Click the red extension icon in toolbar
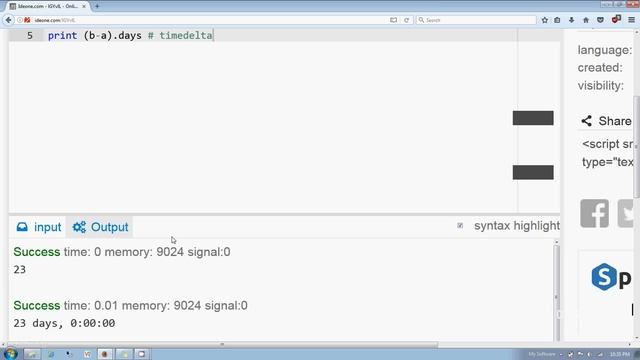640x360 pixels. (x=616, y=19)
